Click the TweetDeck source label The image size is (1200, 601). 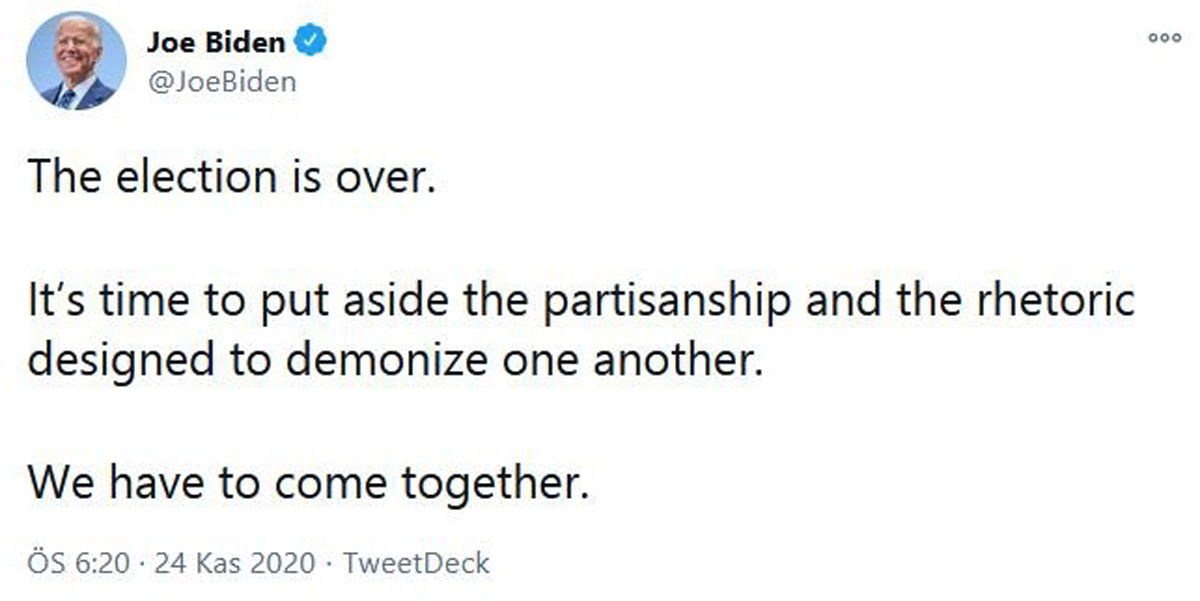point(416,563)
